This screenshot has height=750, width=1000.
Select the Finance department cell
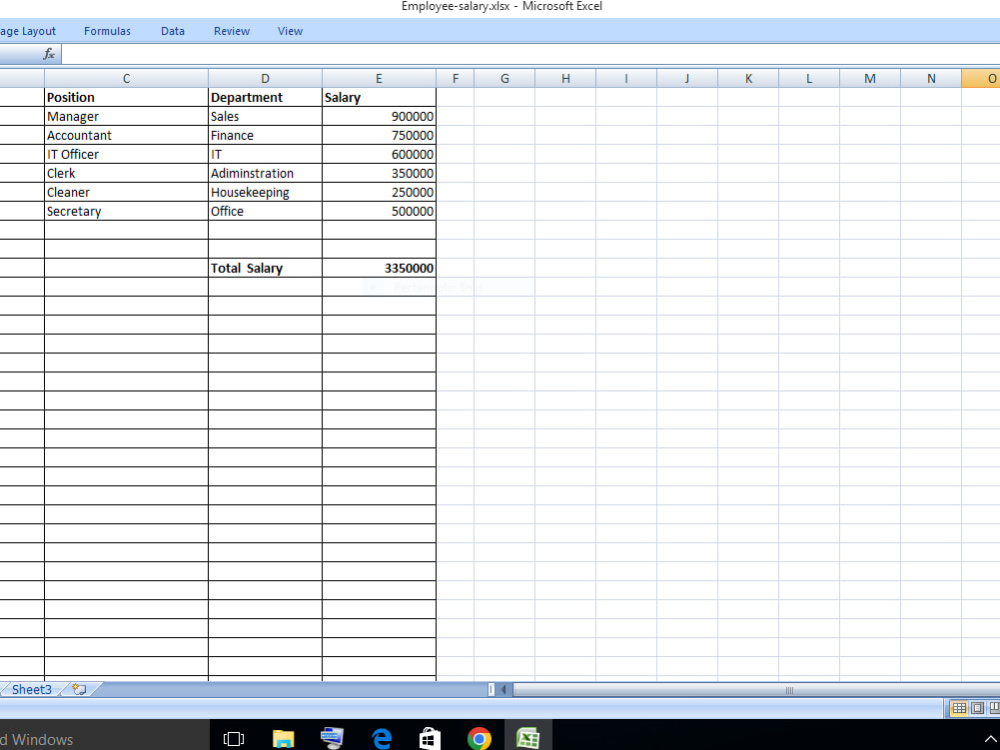click(x=265, y=135)
